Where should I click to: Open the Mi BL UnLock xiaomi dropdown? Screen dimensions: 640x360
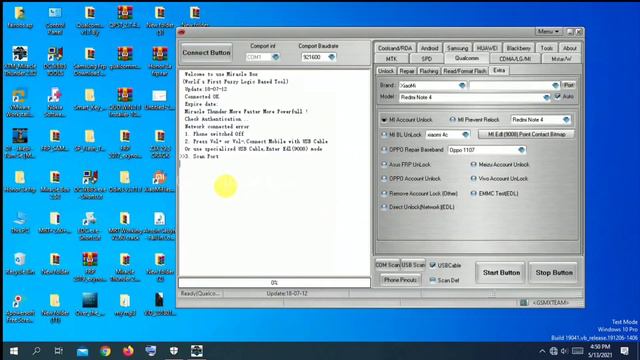(465, 135)
